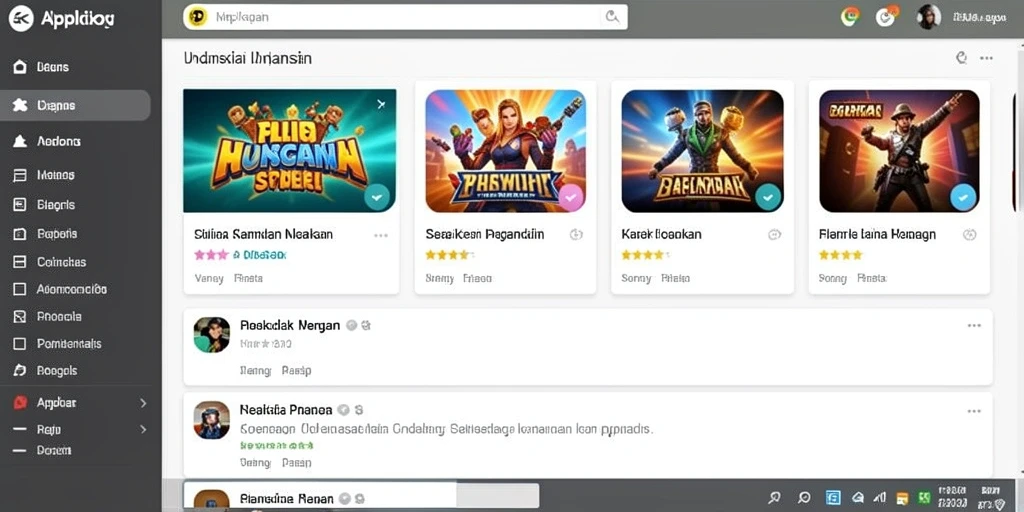The height and width of the screenshot is (512, 1024).
Task: Open the fourth game thumbnail with cowboy
Action: [899, 151]
